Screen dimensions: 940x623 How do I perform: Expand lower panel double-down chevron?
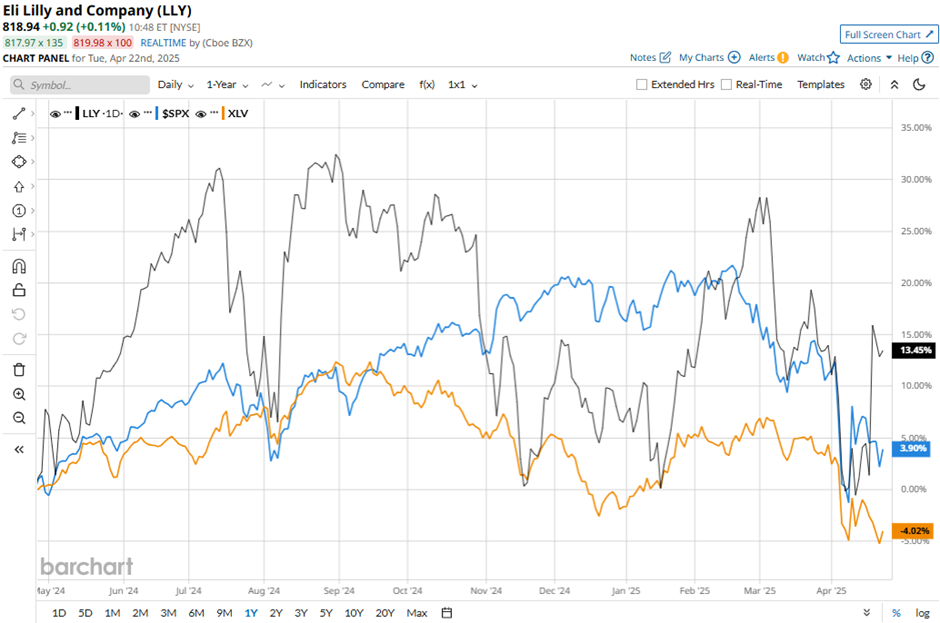[x=867, y=613]
